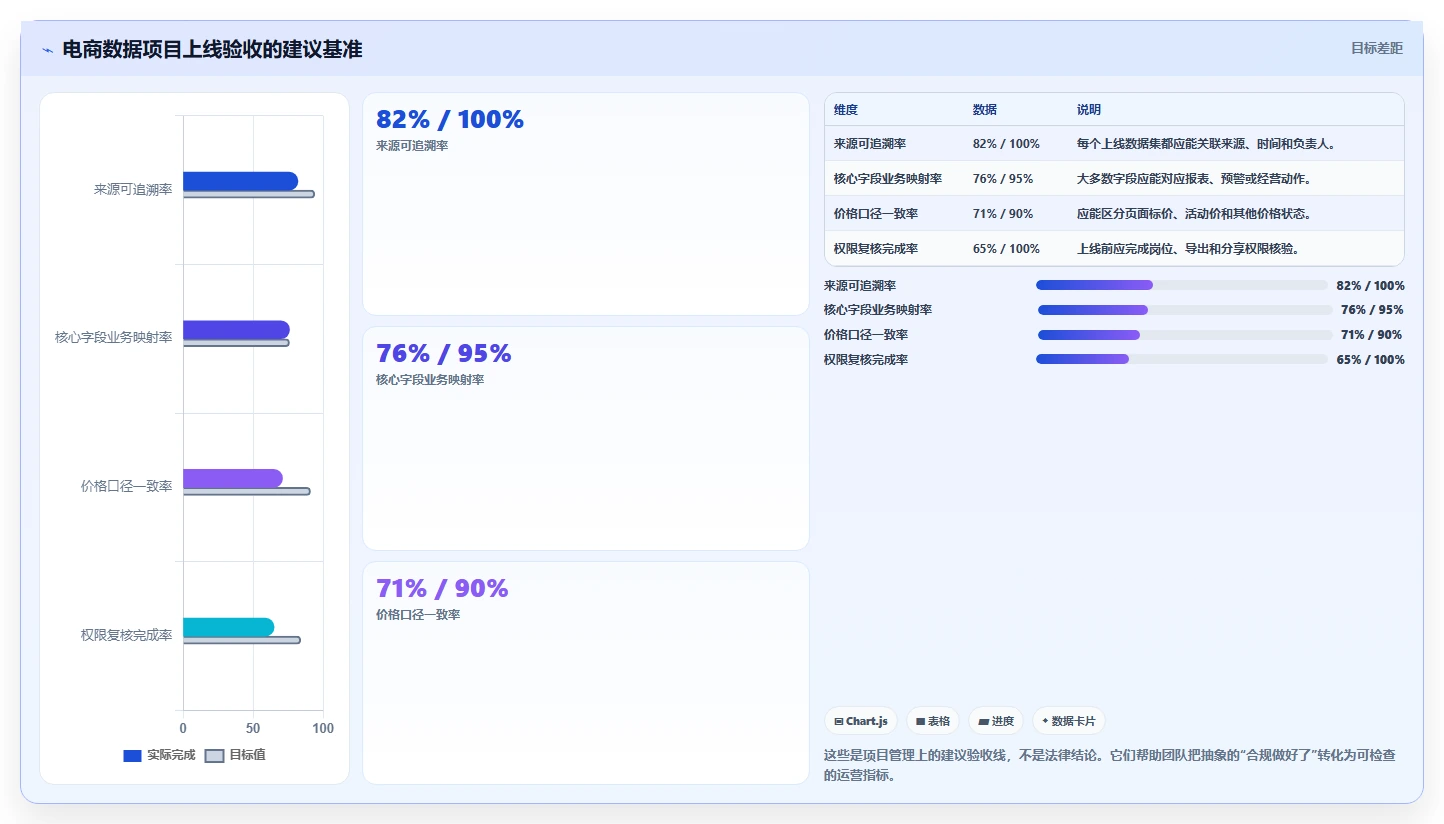Click the 说明 column header
This screenshot has width=1444, height=824.
point(1089,110)
